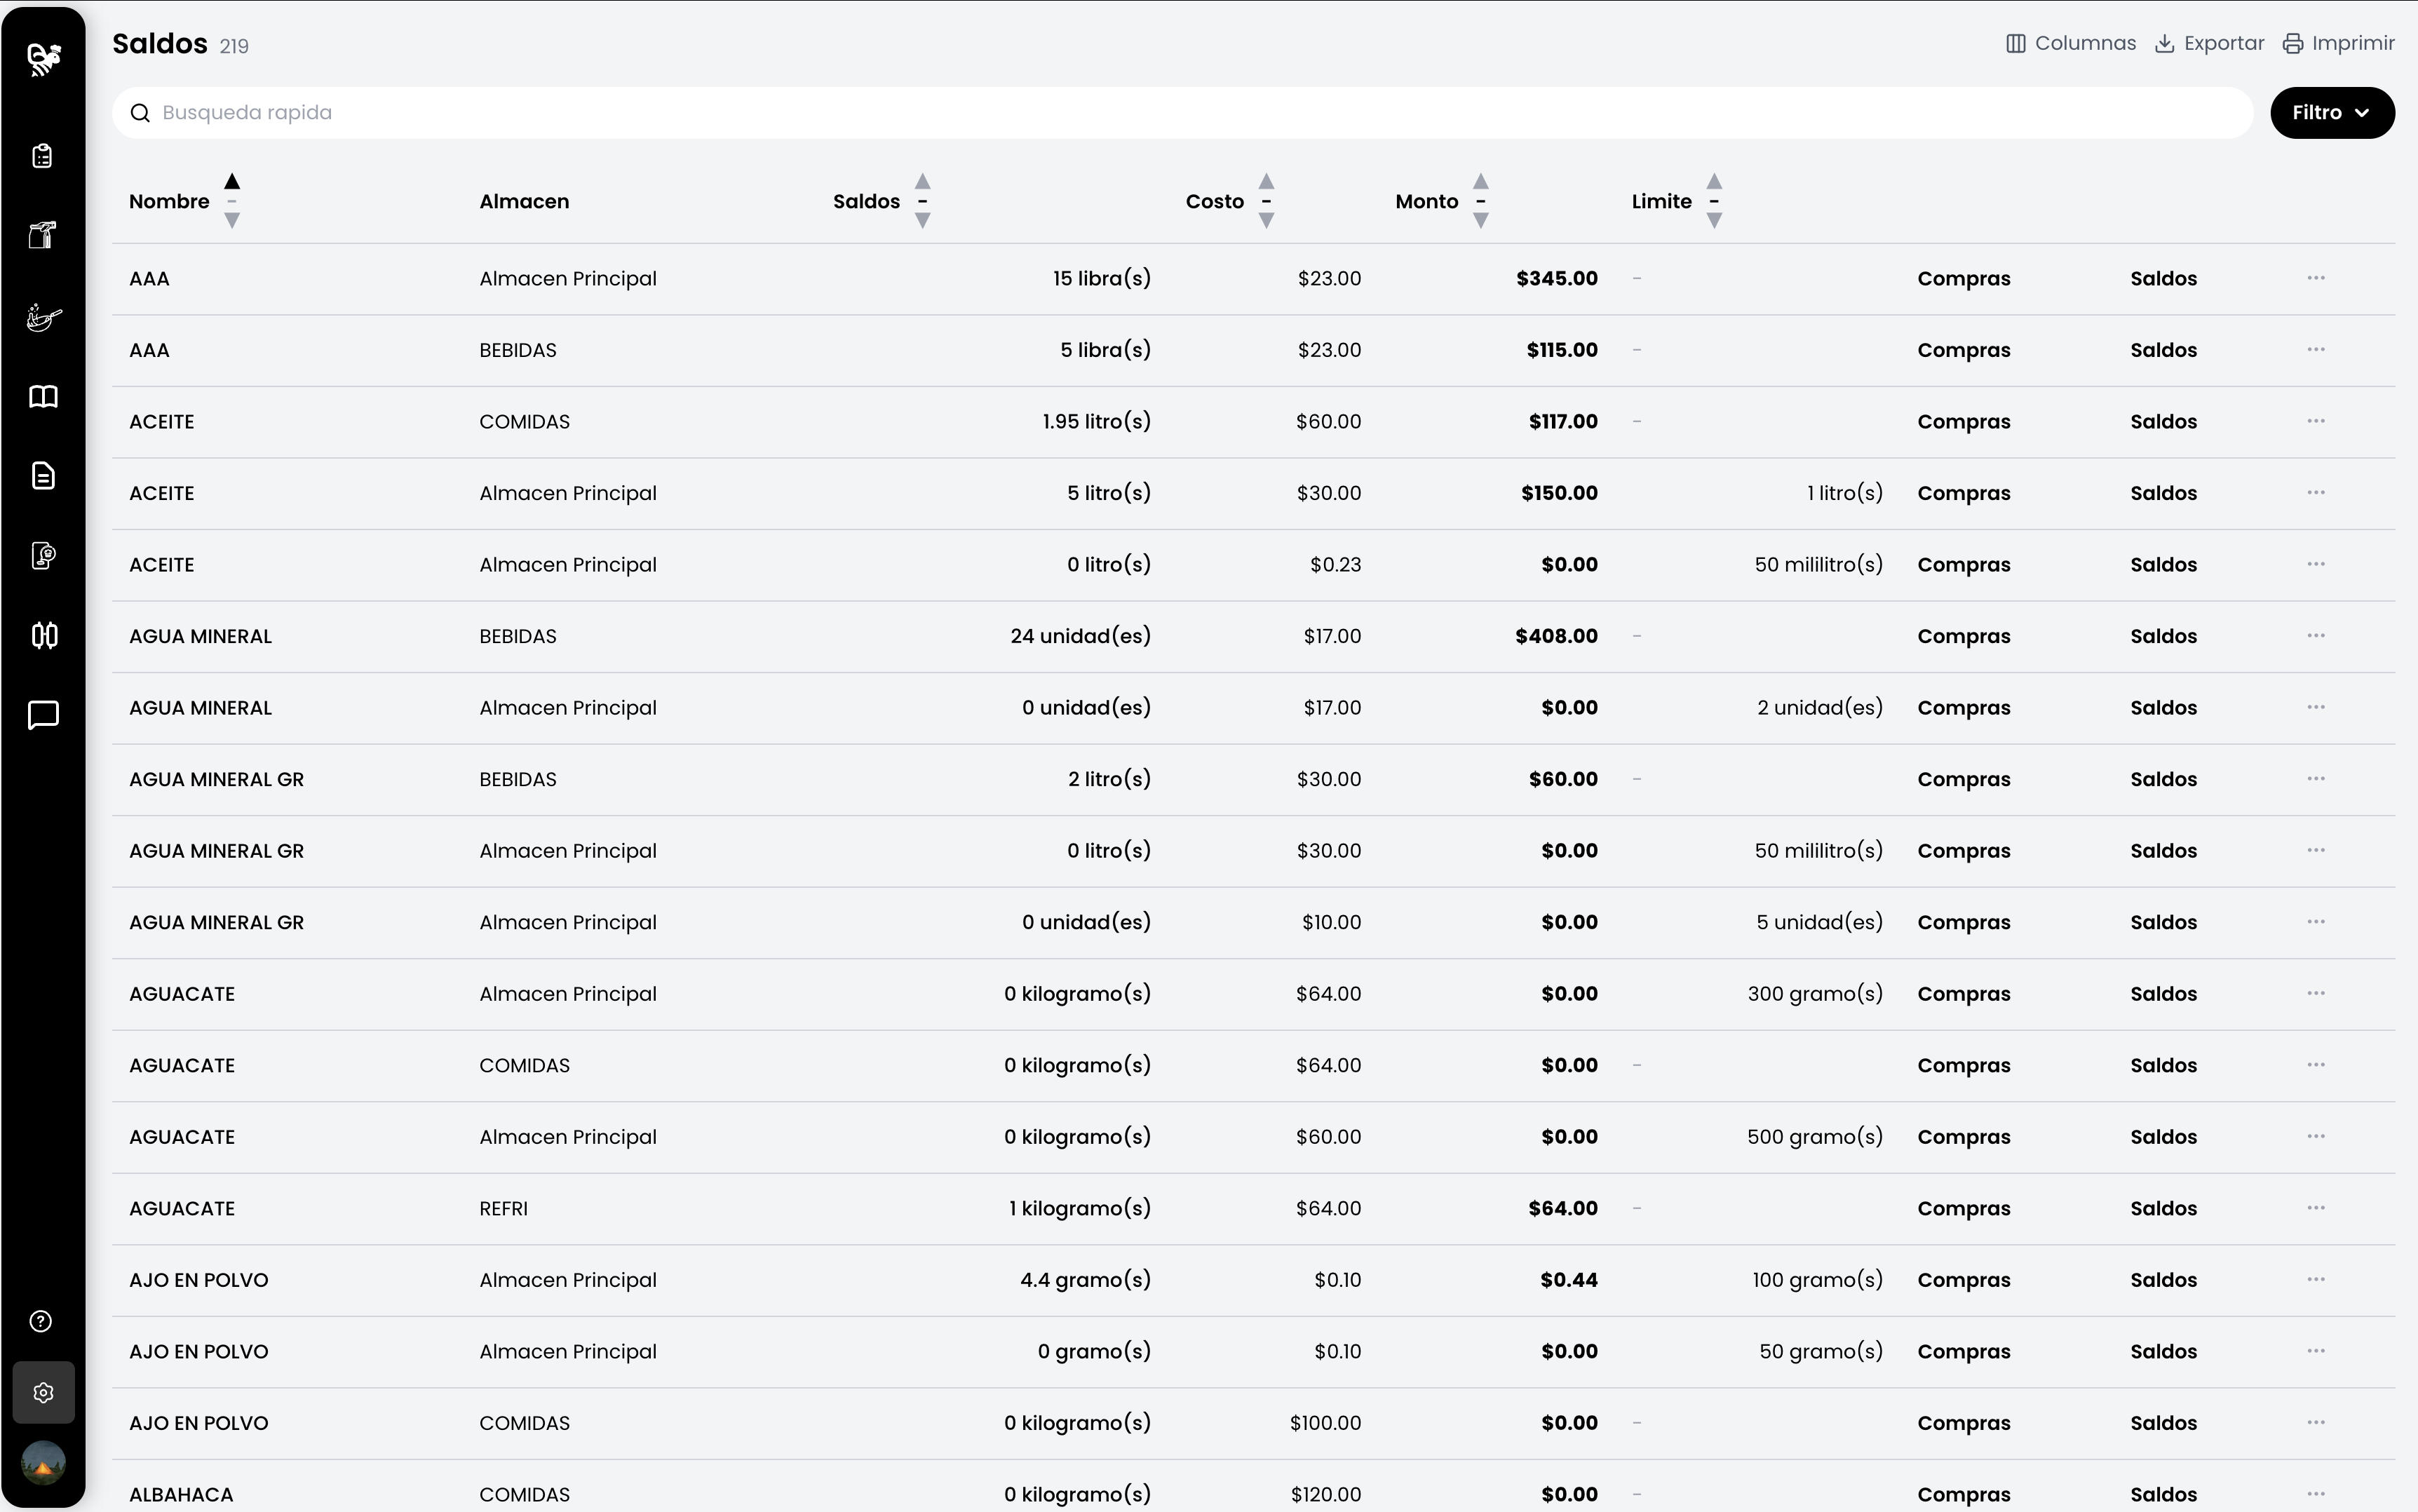Open the settings gear icon
Screen dimensions: 2418x1512
pyautogui.click(x=43, y=1392)
